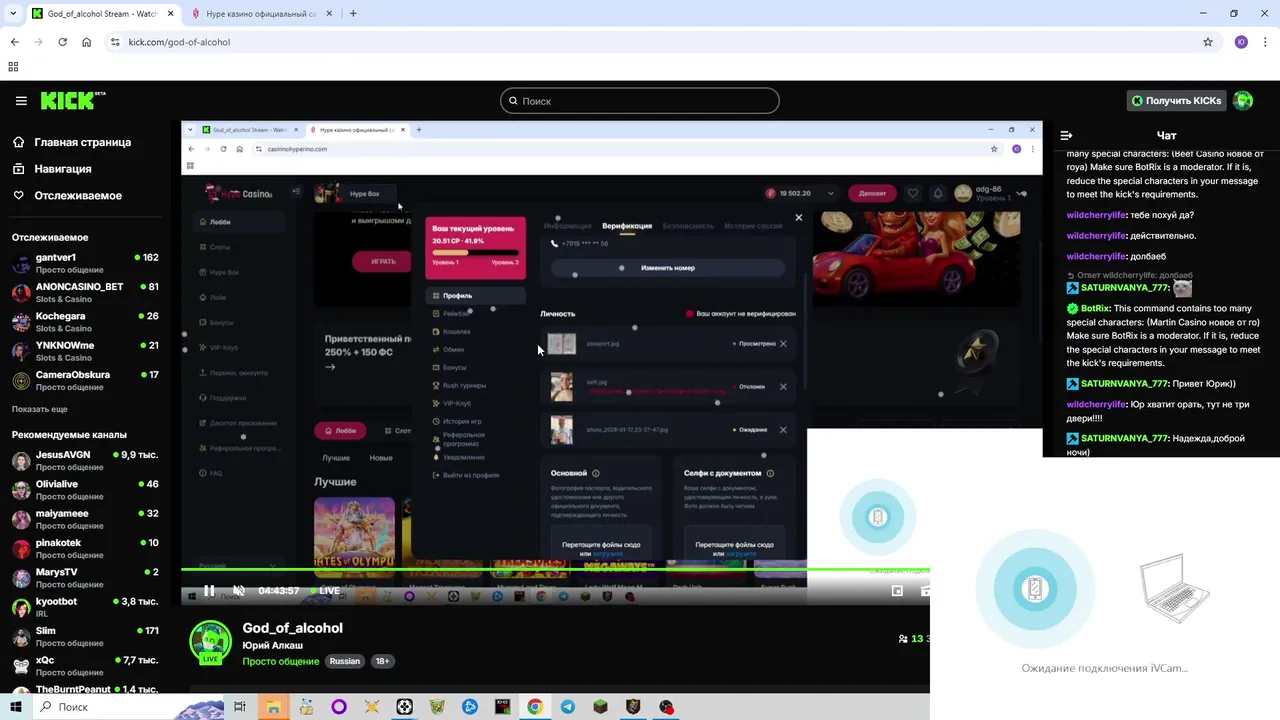Toggle theater mode icon in player
This screenshot has width=1280, height=720.
coord(897,591)
